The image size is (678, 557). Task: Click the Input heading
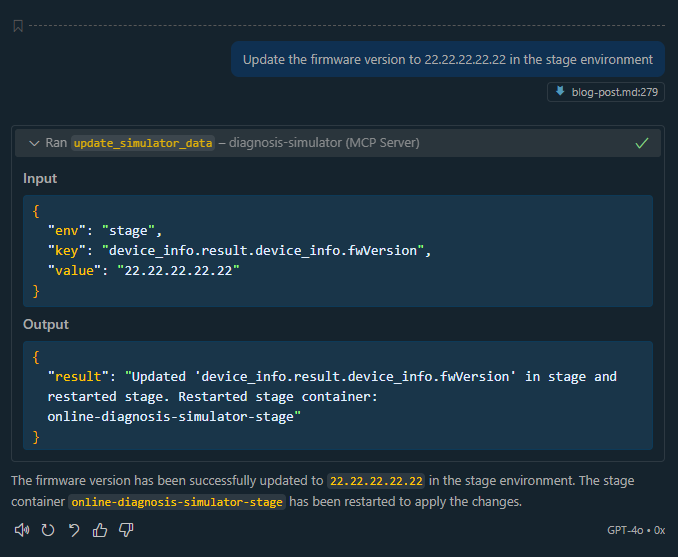40,179
